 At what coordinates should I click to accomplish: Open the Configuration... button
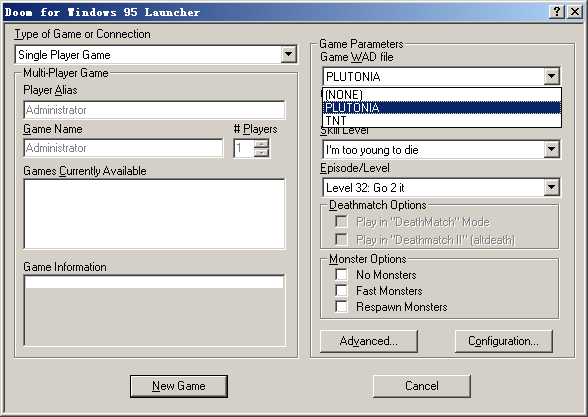coord(504,341)
